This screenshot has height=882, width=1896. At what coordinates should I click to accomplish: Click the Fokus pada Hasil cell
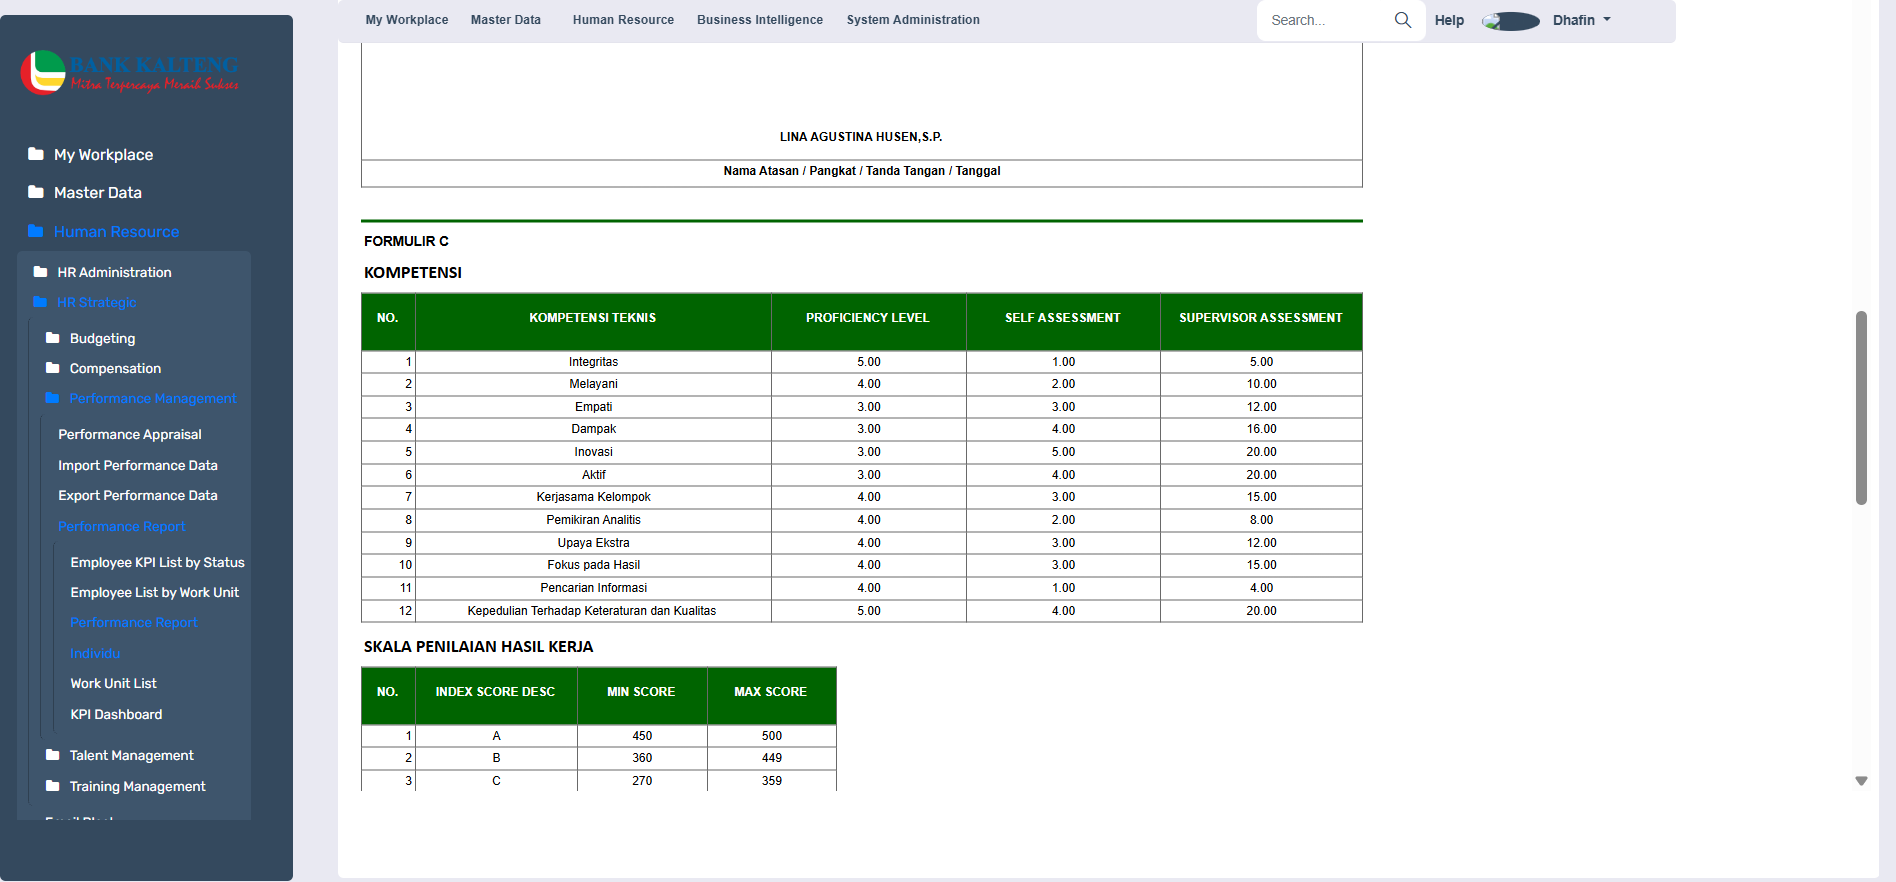pyautogui.click(x=593, y=565)
